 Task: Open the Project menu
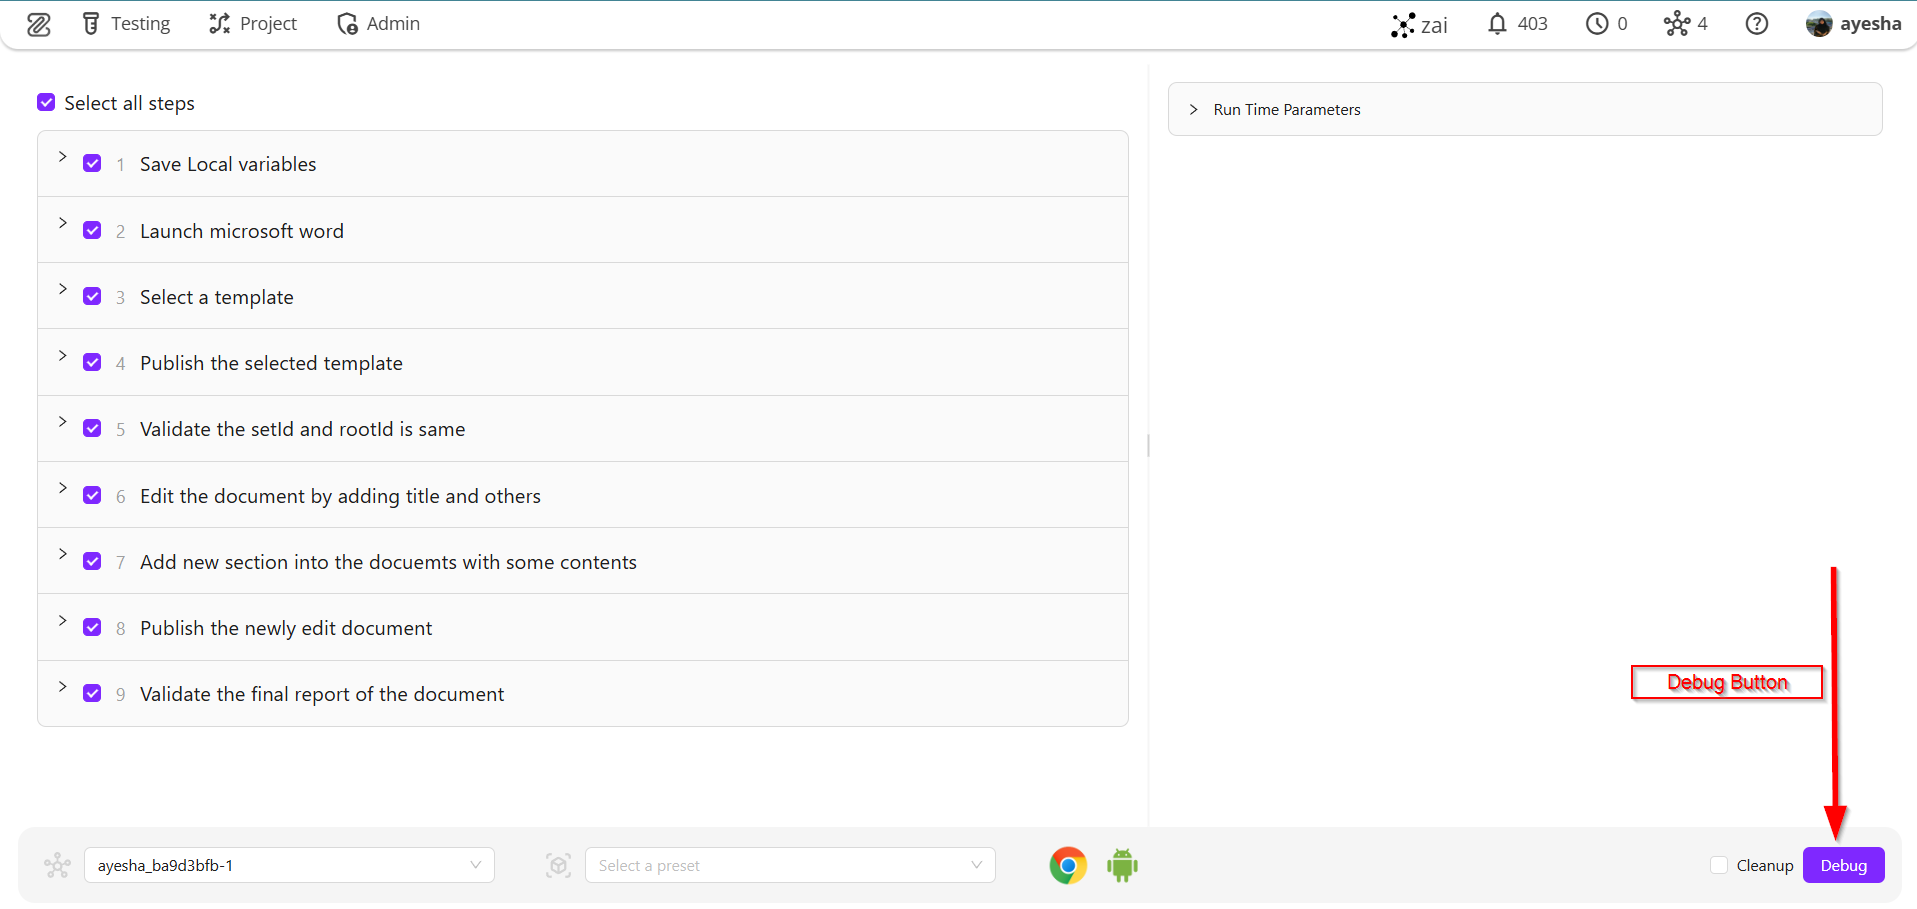(x=253, y=24)
